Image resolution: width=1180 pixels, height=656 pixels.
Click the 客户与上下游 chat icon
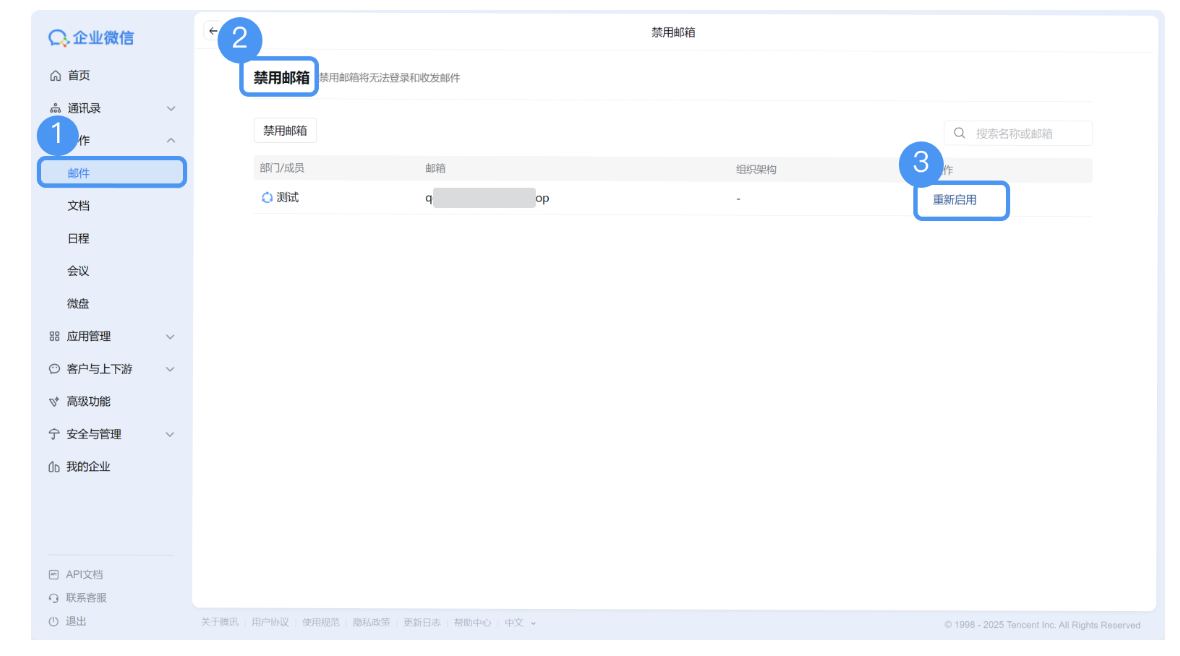[54, 369]
